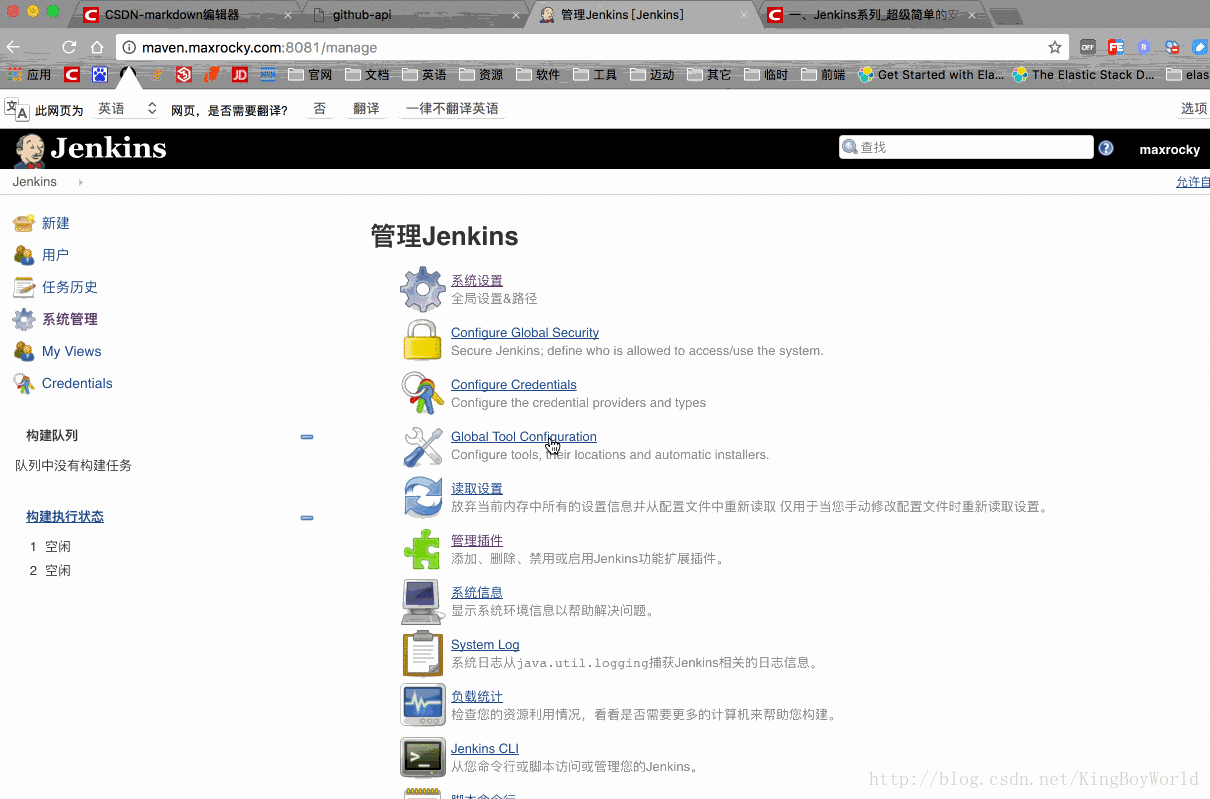Click the Jenkins breadcrumb link
The height and width of the screenshot is (799, 1210).
coord(35,182)
